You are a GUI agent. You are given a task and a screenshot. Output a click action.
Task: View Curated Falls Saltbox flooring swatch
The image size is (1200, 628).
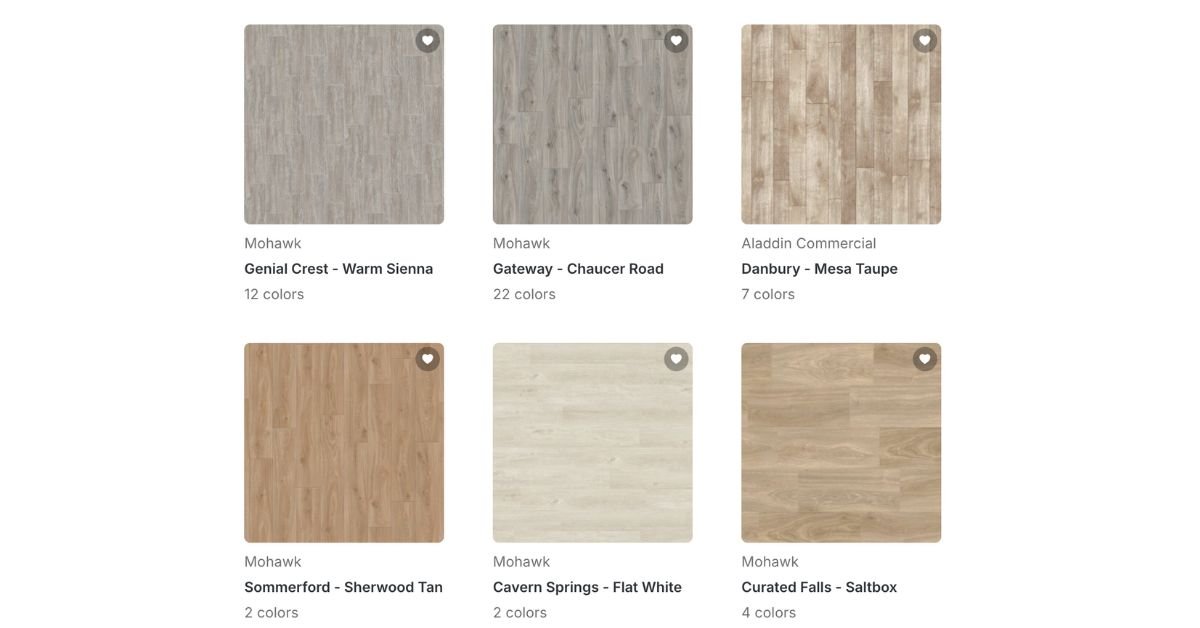(x=841, y=443)
